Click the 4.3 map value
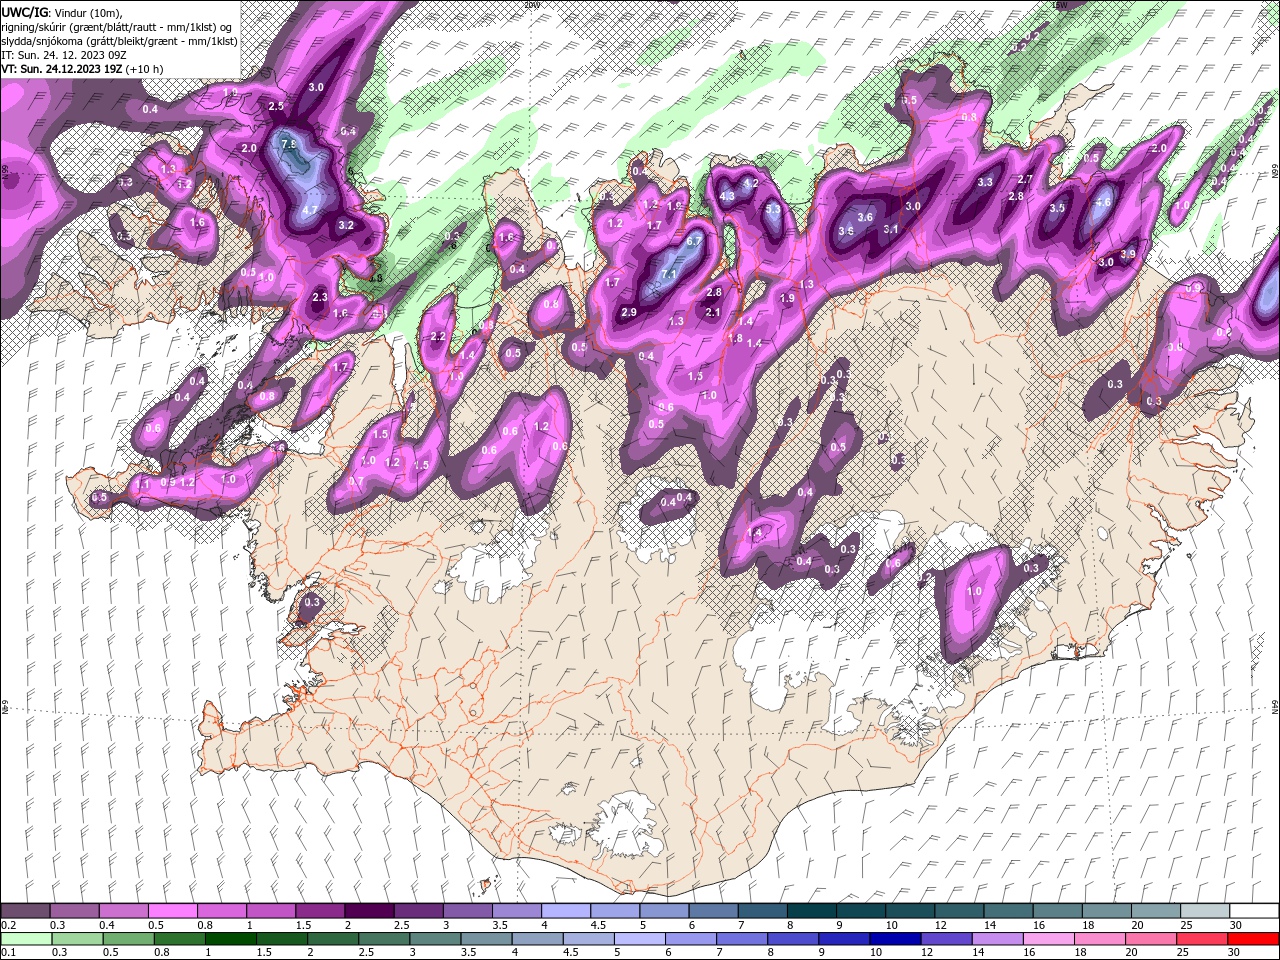 (727, 196)
